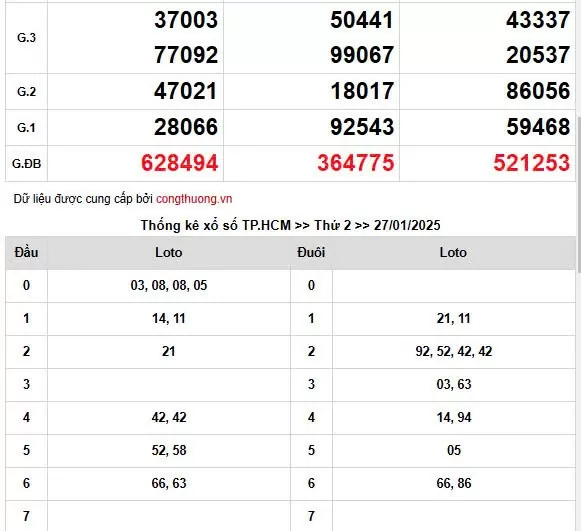Click the G.2 row label
This screenshot has width=581, height=531.
coord(26,92)
